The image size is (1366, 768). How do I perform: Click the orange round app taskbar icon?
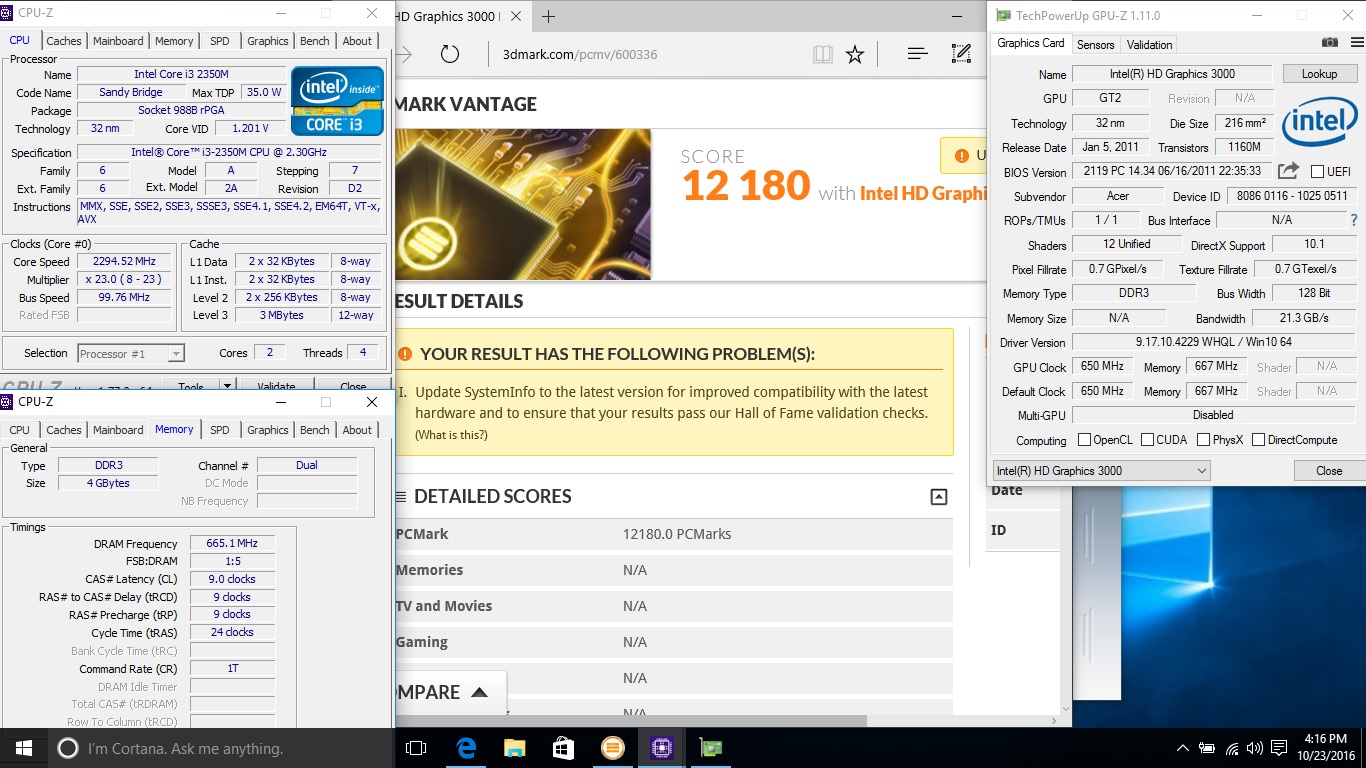point(612,748)
